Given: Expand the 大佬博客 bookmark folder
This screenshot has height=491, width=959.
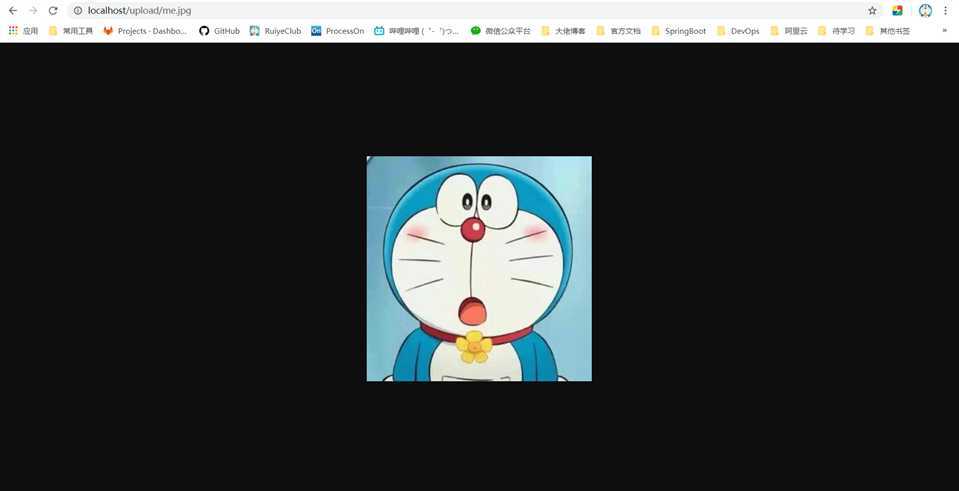Looking at the screenshot, I should [563, 31].
